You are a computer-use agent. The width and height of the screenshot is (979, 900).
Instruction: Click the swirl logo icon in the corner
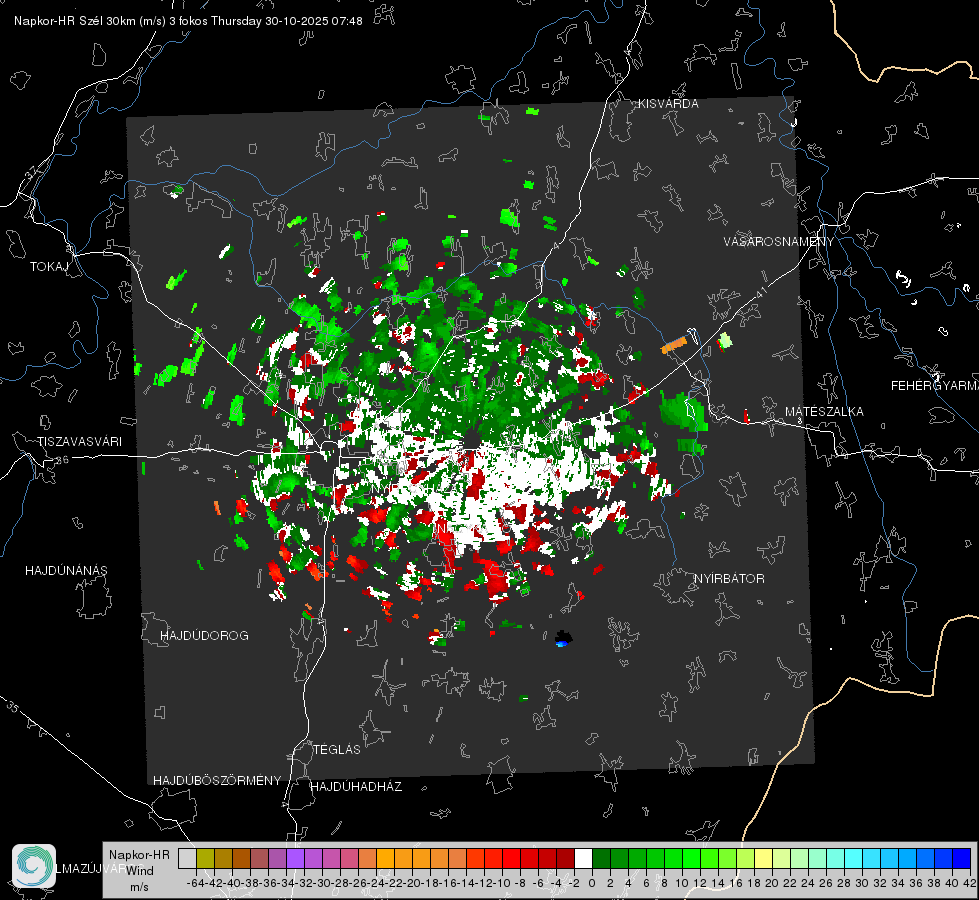point(34,866)
